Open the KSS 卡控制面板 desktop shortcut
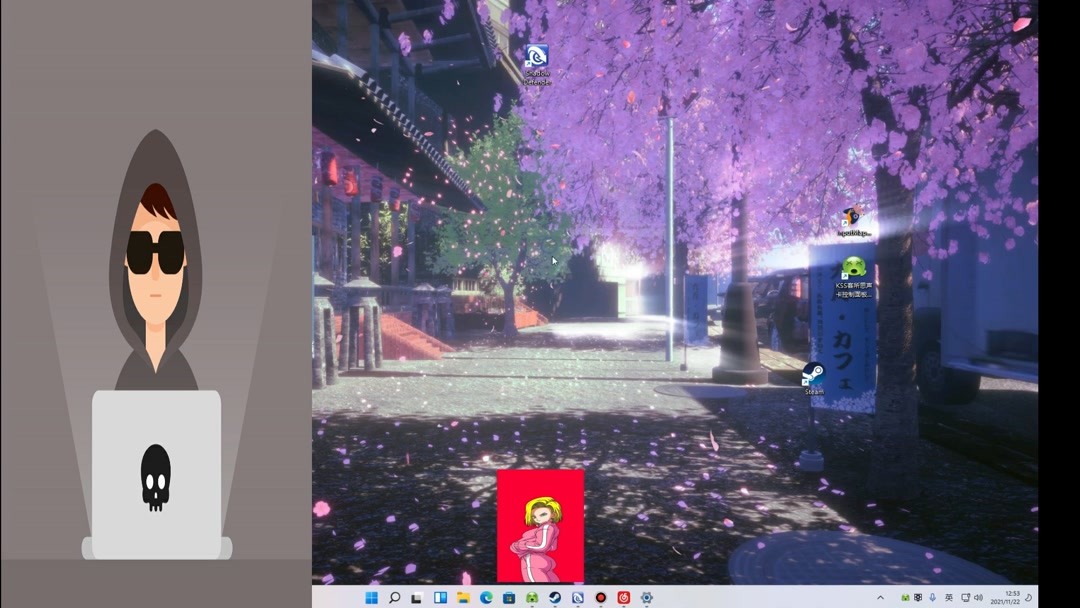Screen dimensions: 1080x608 pyautogui.click(x=855, y=270)
